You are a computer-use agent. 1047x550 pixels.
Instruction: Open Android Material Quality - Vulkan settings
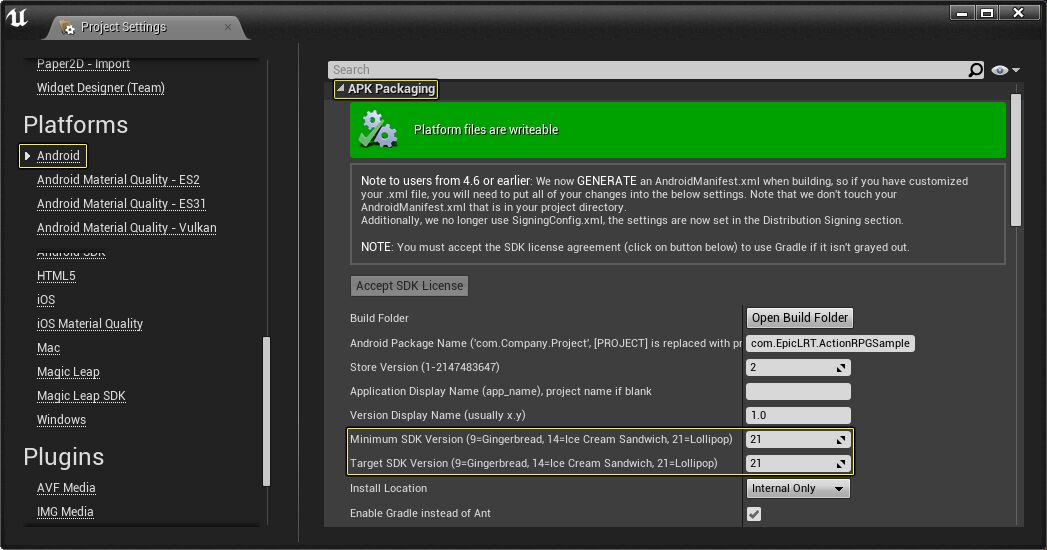tap(126, 228)
